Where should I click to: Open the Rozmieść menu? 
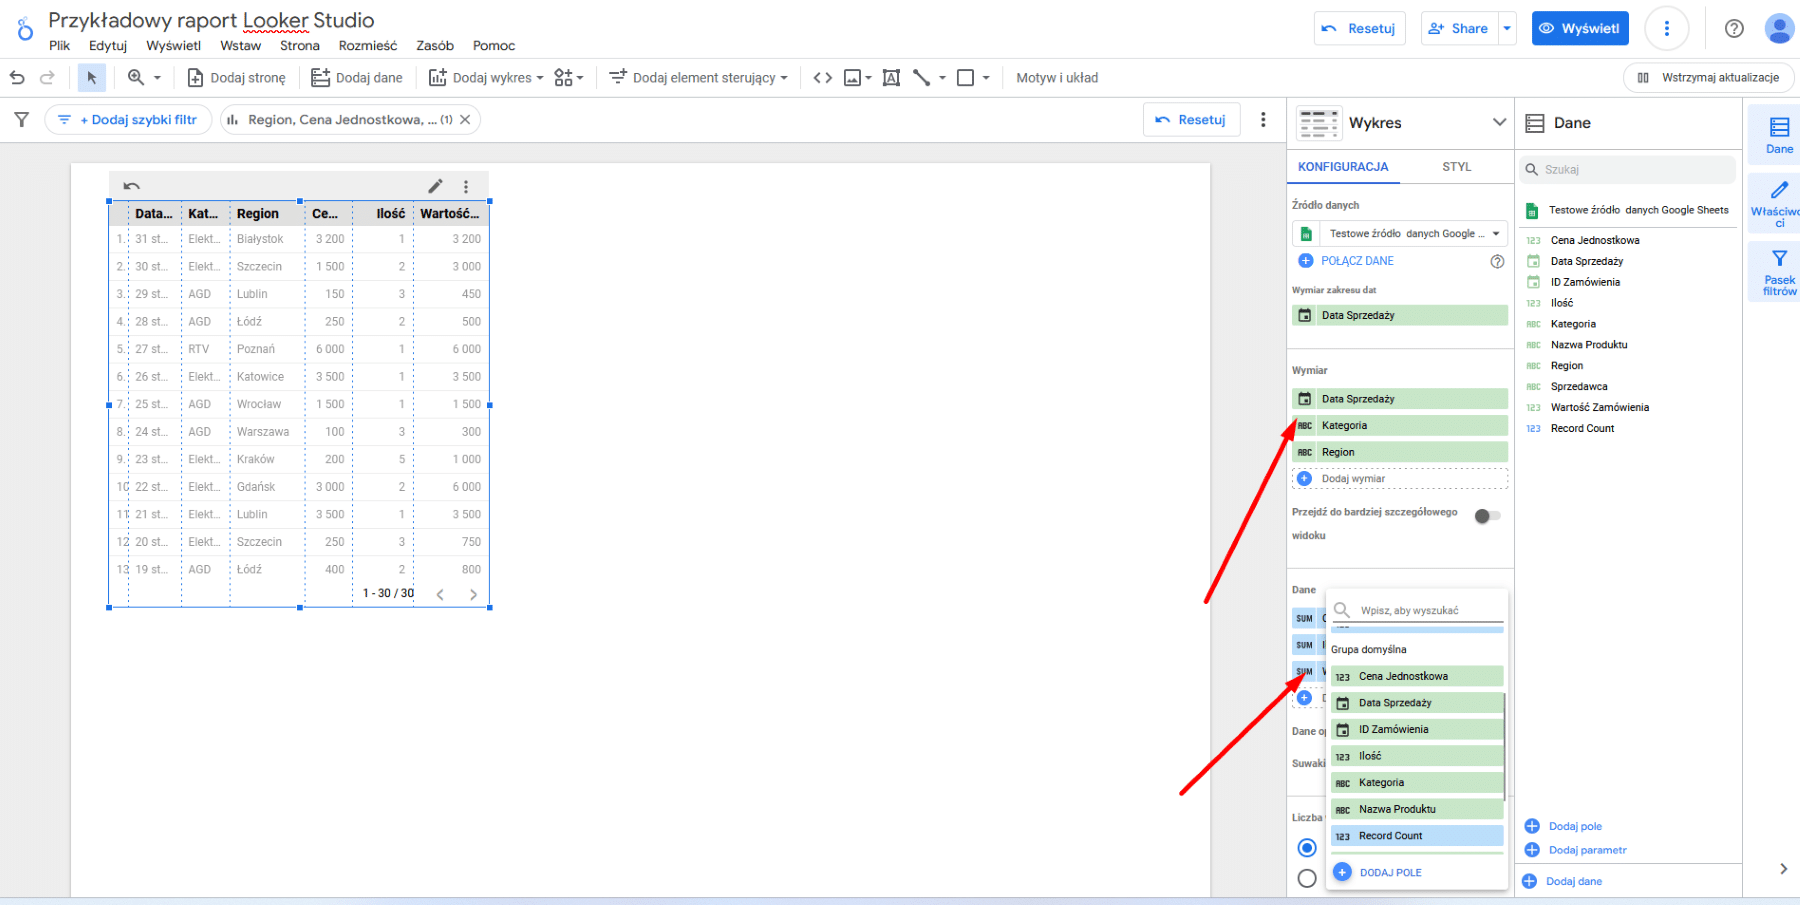(x=368, y=45)
